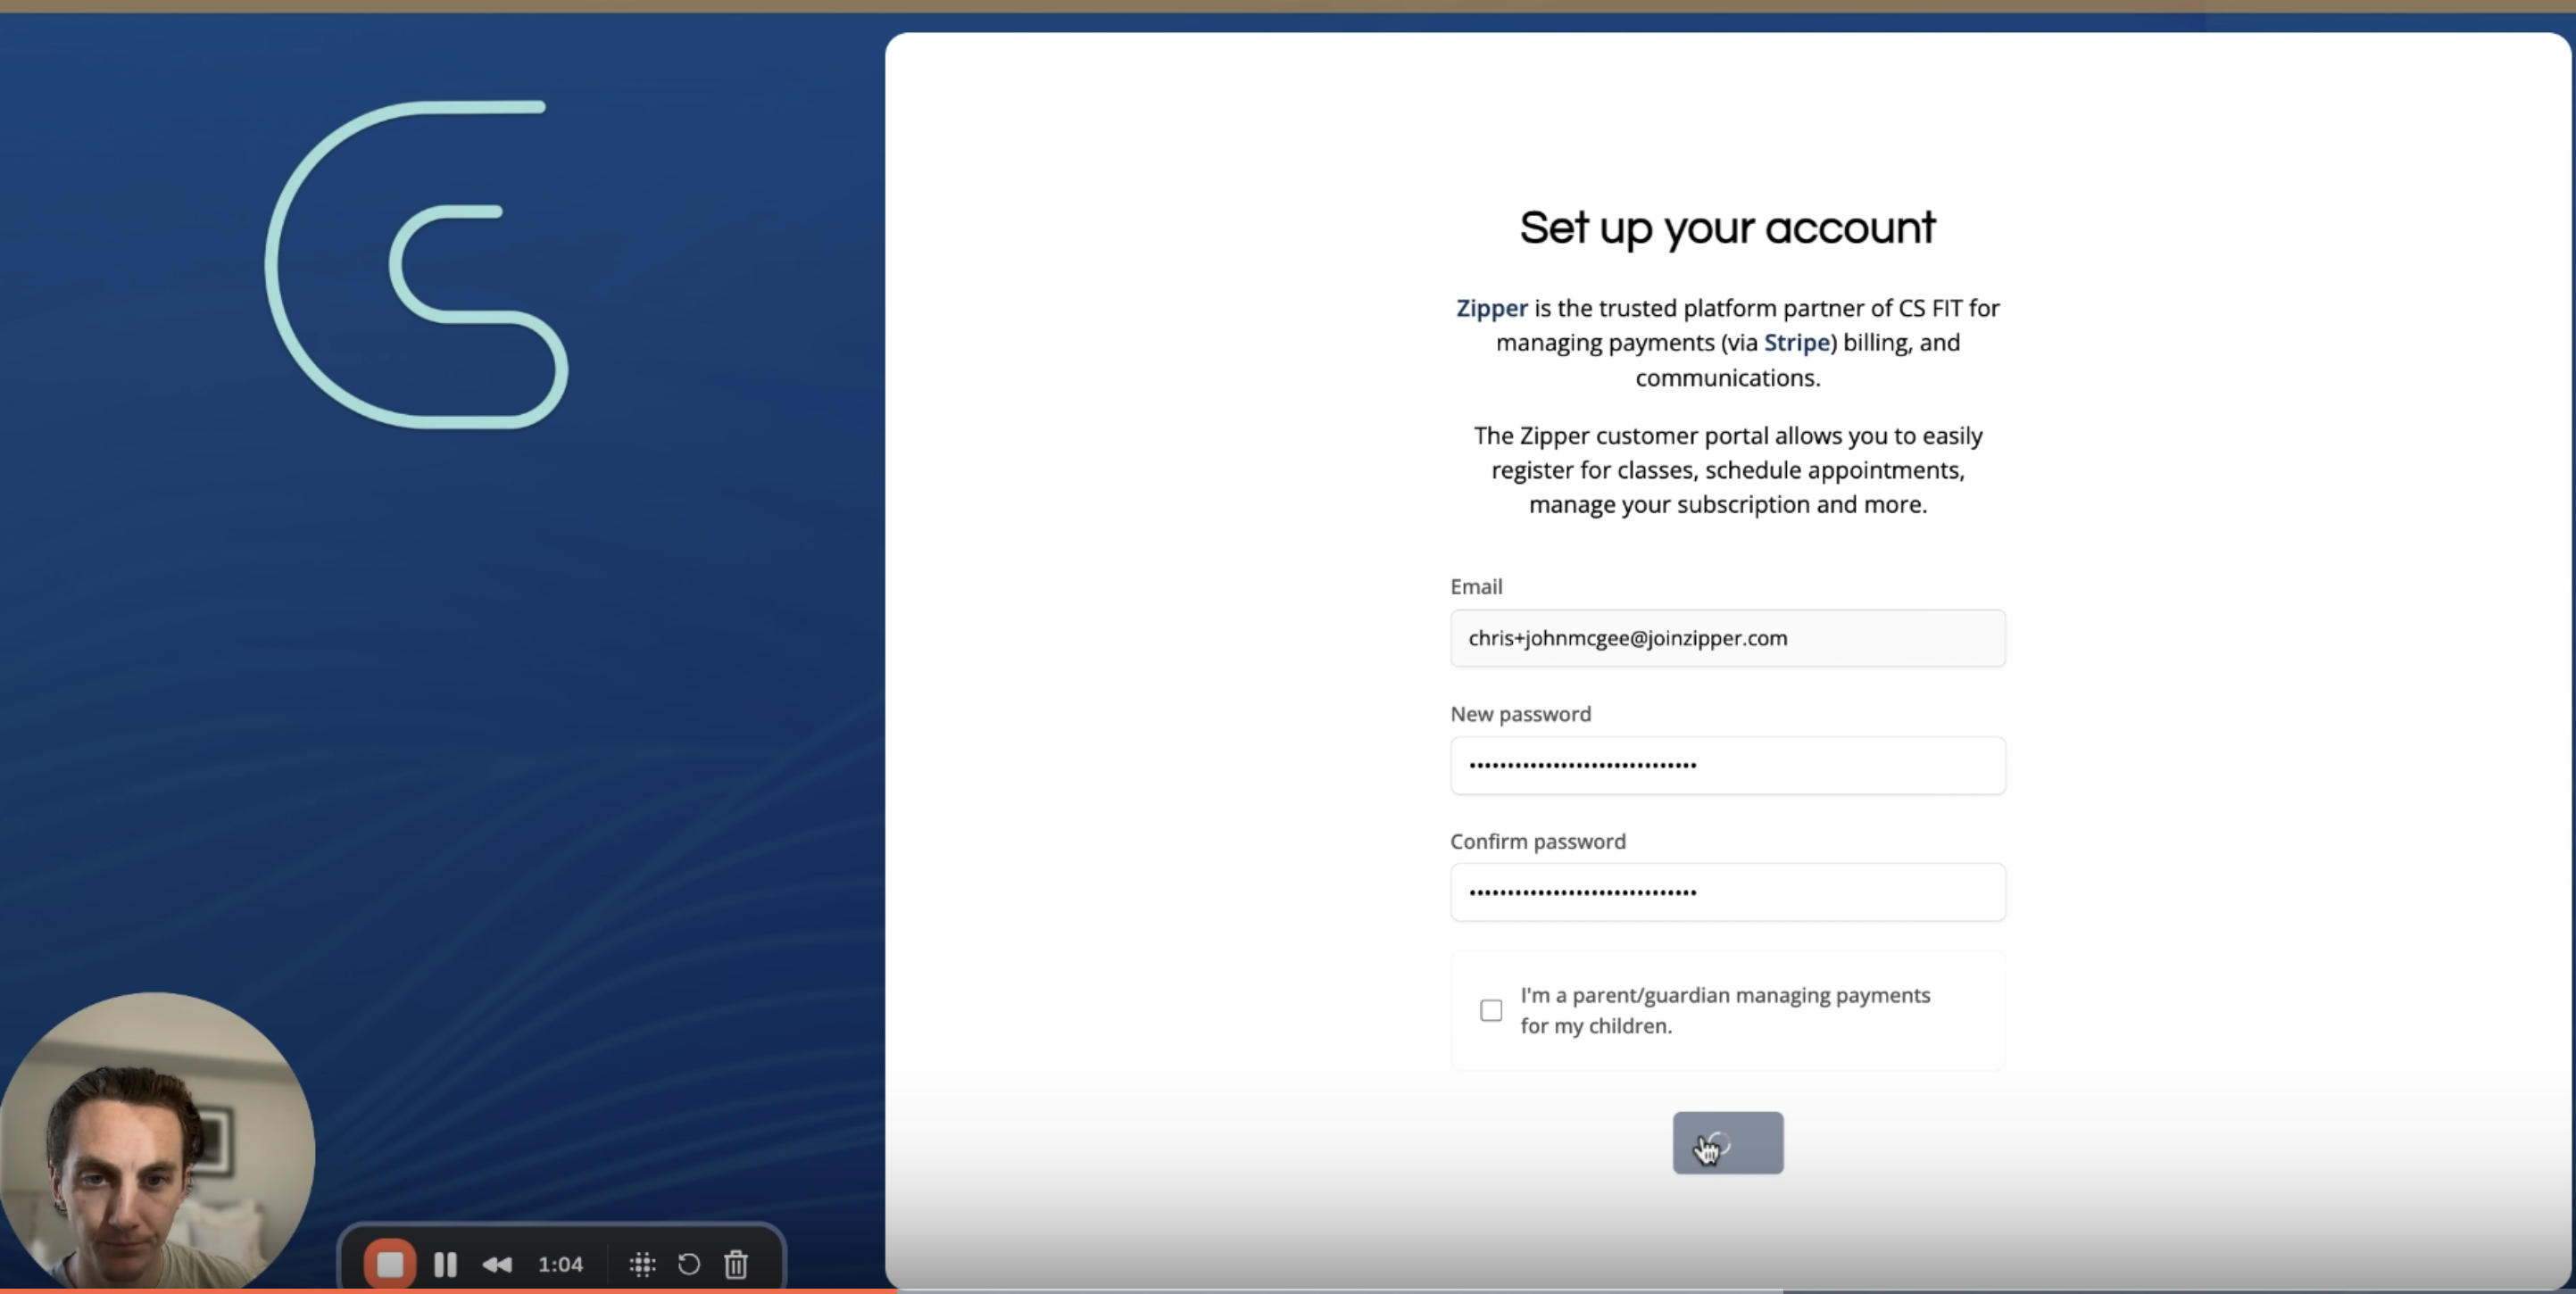Focus the Confirm password field
2576x1294 pixels.
tap(1727, 892)
